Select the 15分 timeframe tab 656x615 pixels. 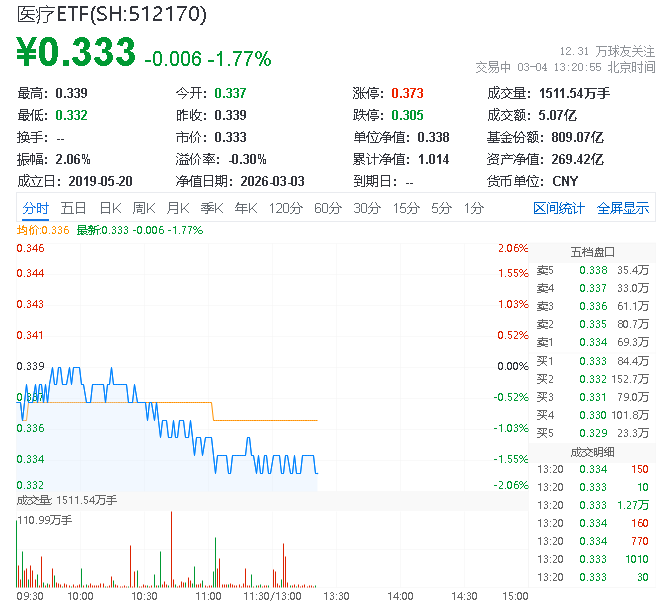(405, 208)
